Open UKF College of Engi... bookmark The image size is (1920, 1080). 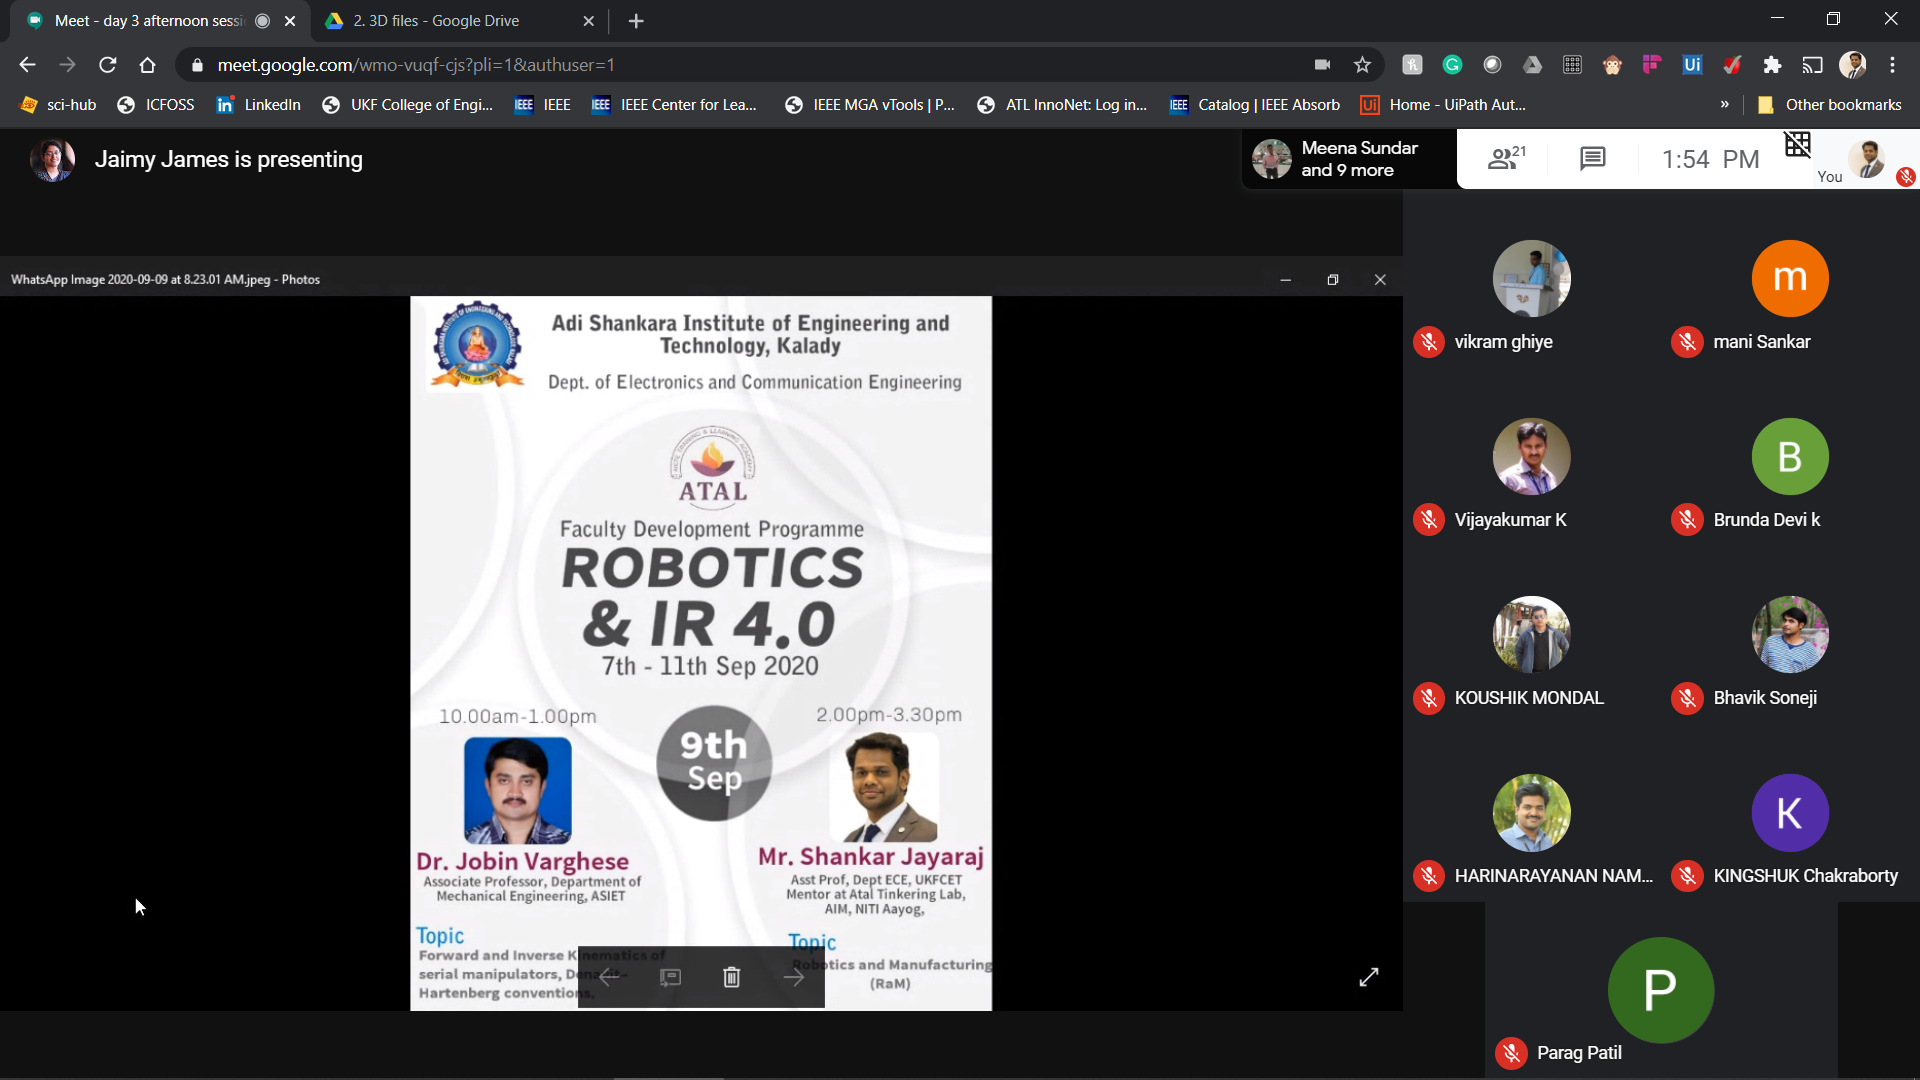(x=407, y=105)
